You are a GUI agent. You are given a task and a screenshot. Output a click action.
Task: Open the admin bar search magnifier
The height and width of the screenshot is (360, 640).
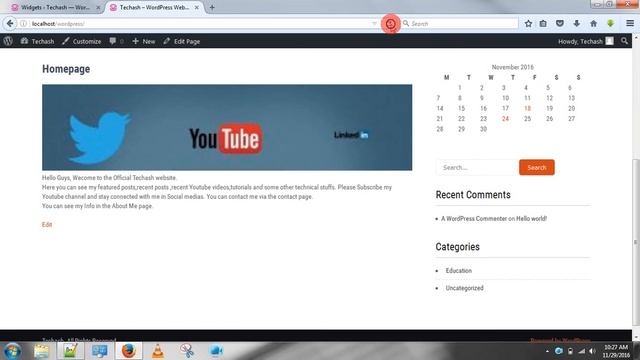coord(624,41)
